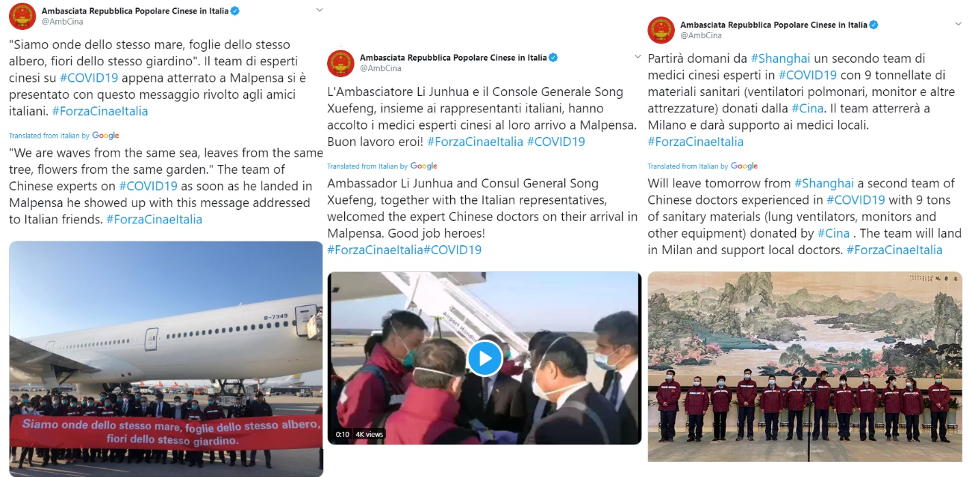This screenshot has height=477, width=970.
Task: Open the airplane banner photo
Action: (x=166, y=359)
